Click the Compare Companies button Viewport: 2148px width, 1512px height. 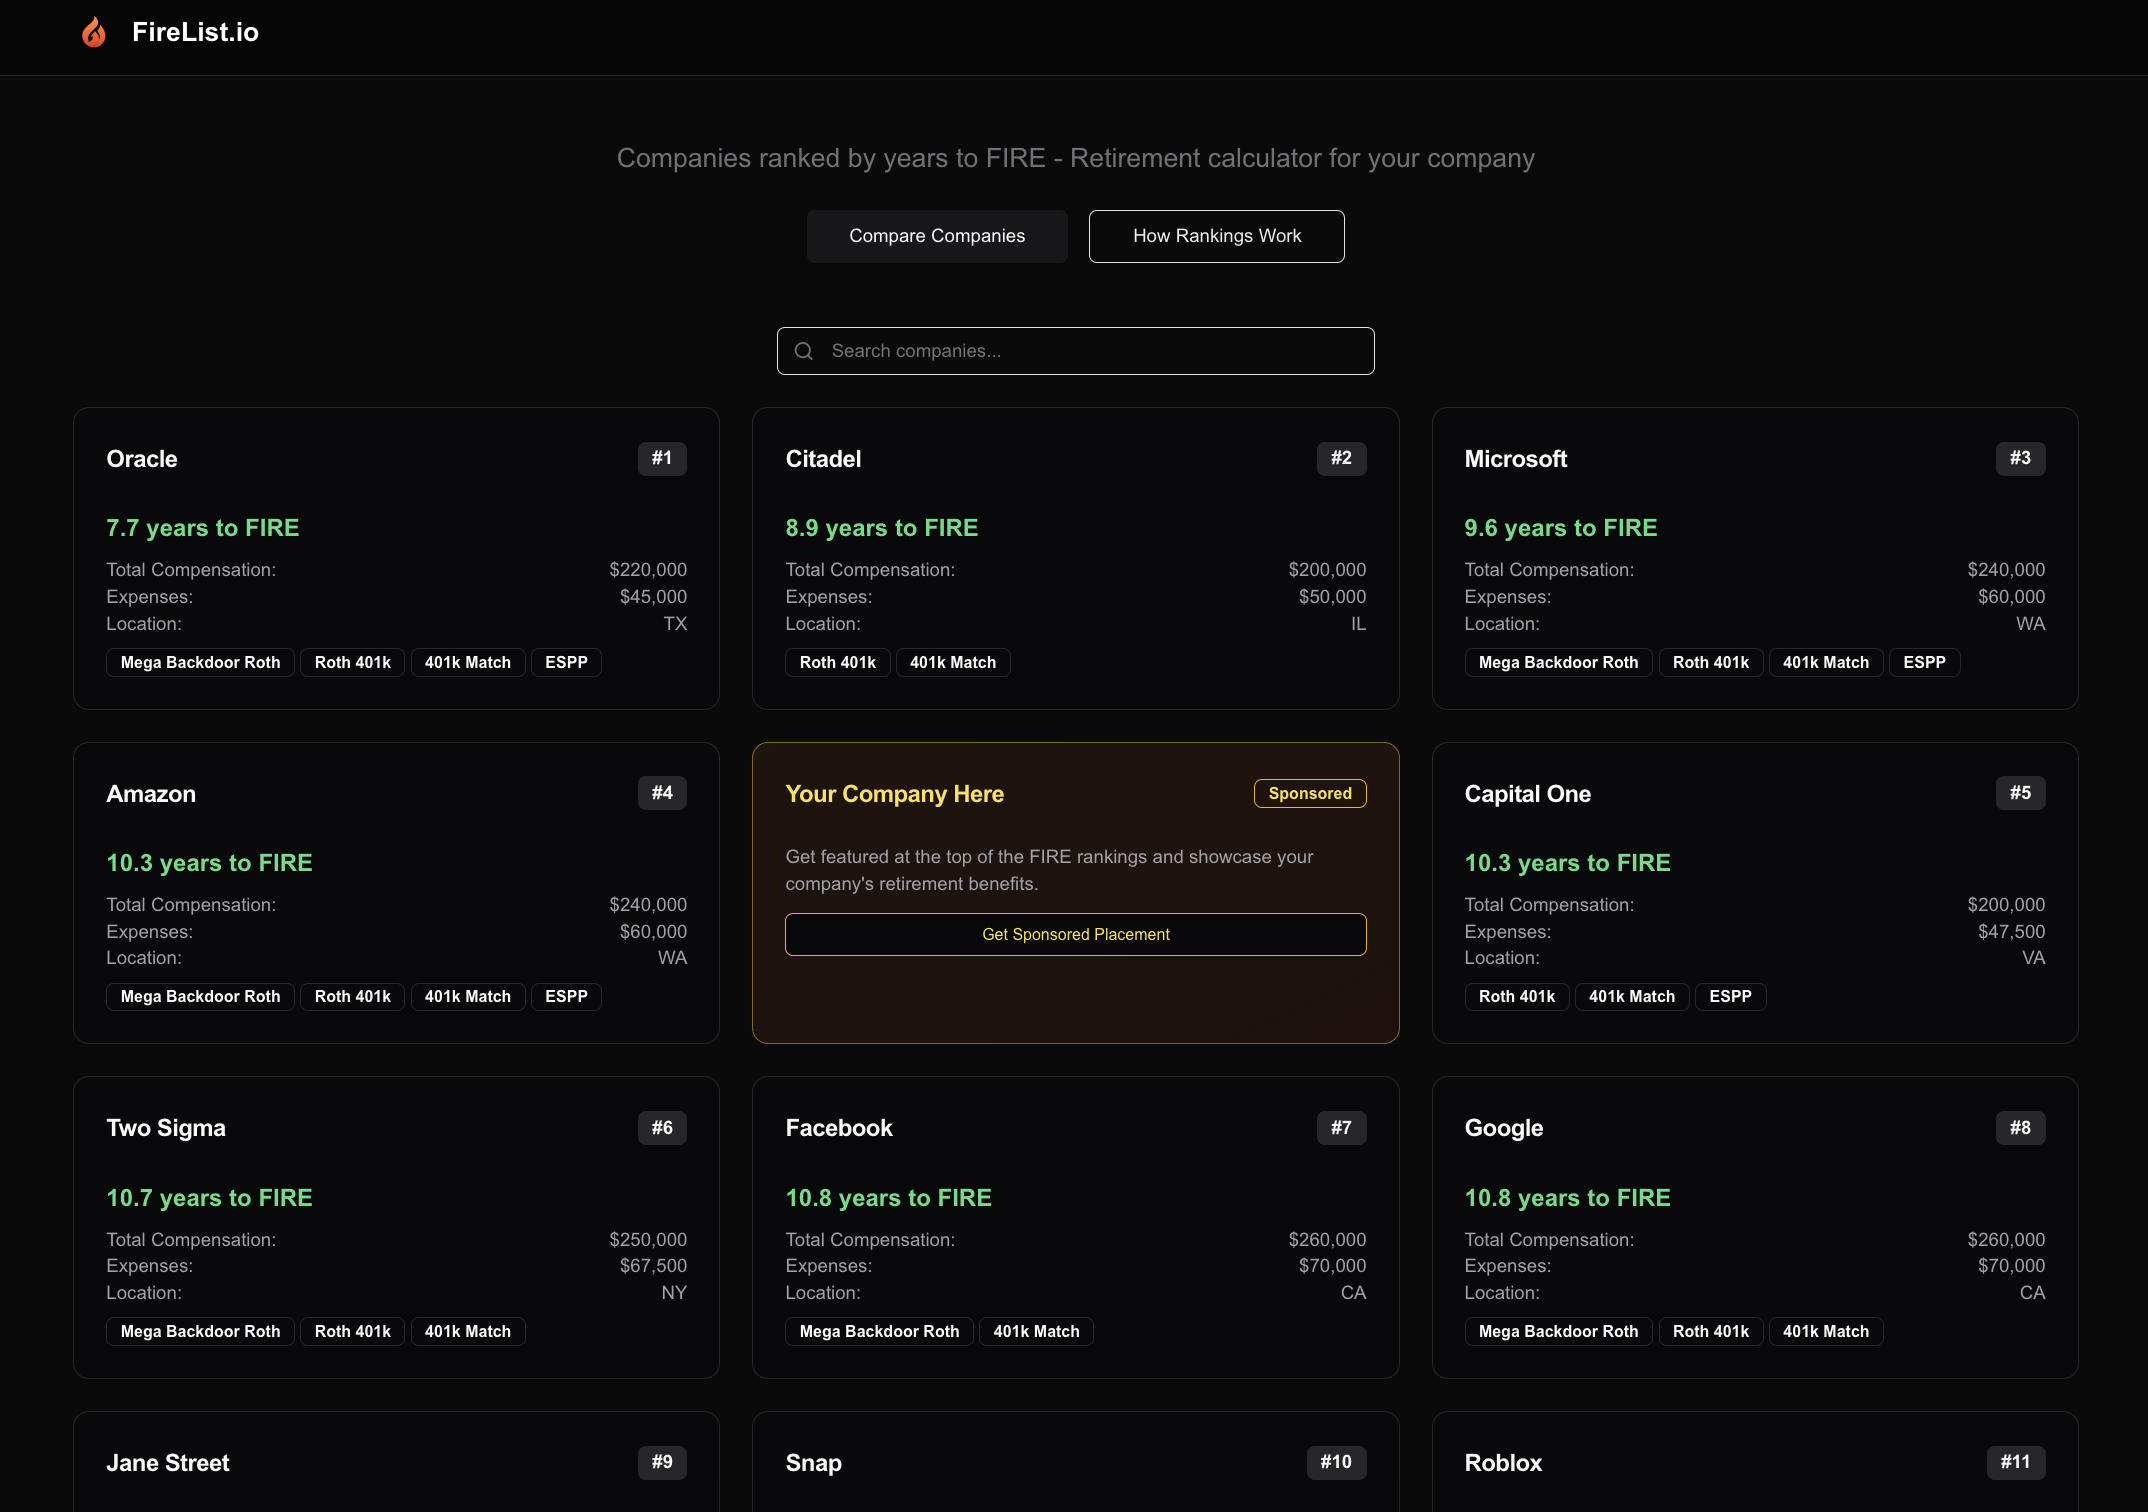(937, 236)
